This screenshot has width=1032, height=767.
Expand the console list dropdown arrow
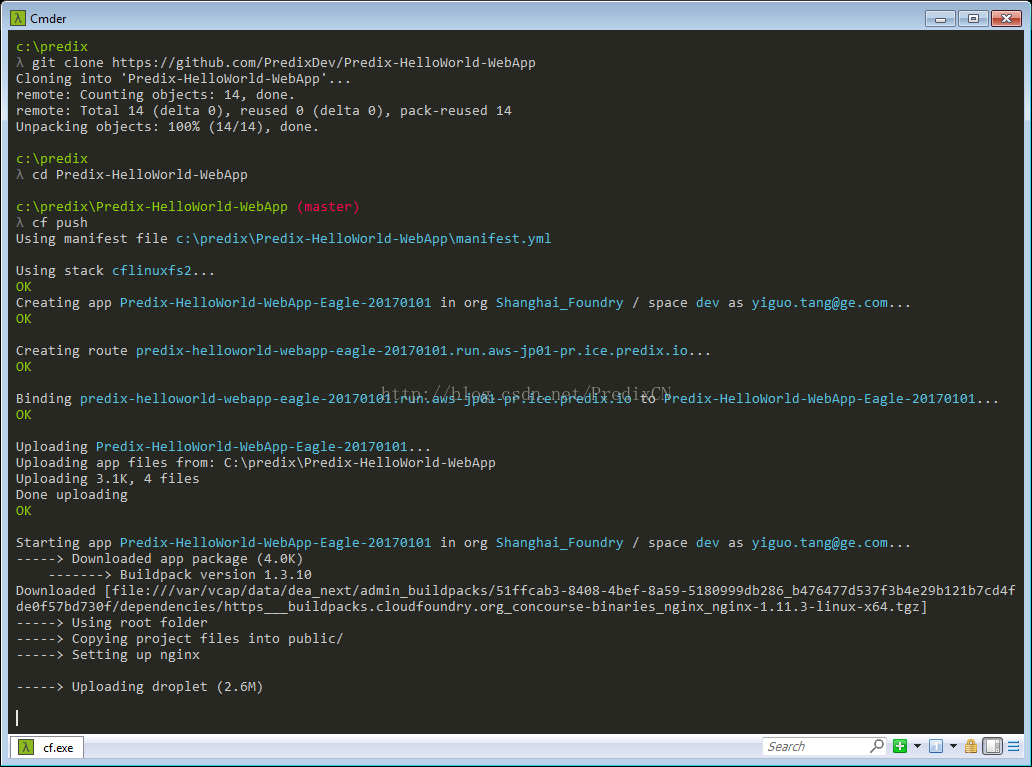point(953,746)
